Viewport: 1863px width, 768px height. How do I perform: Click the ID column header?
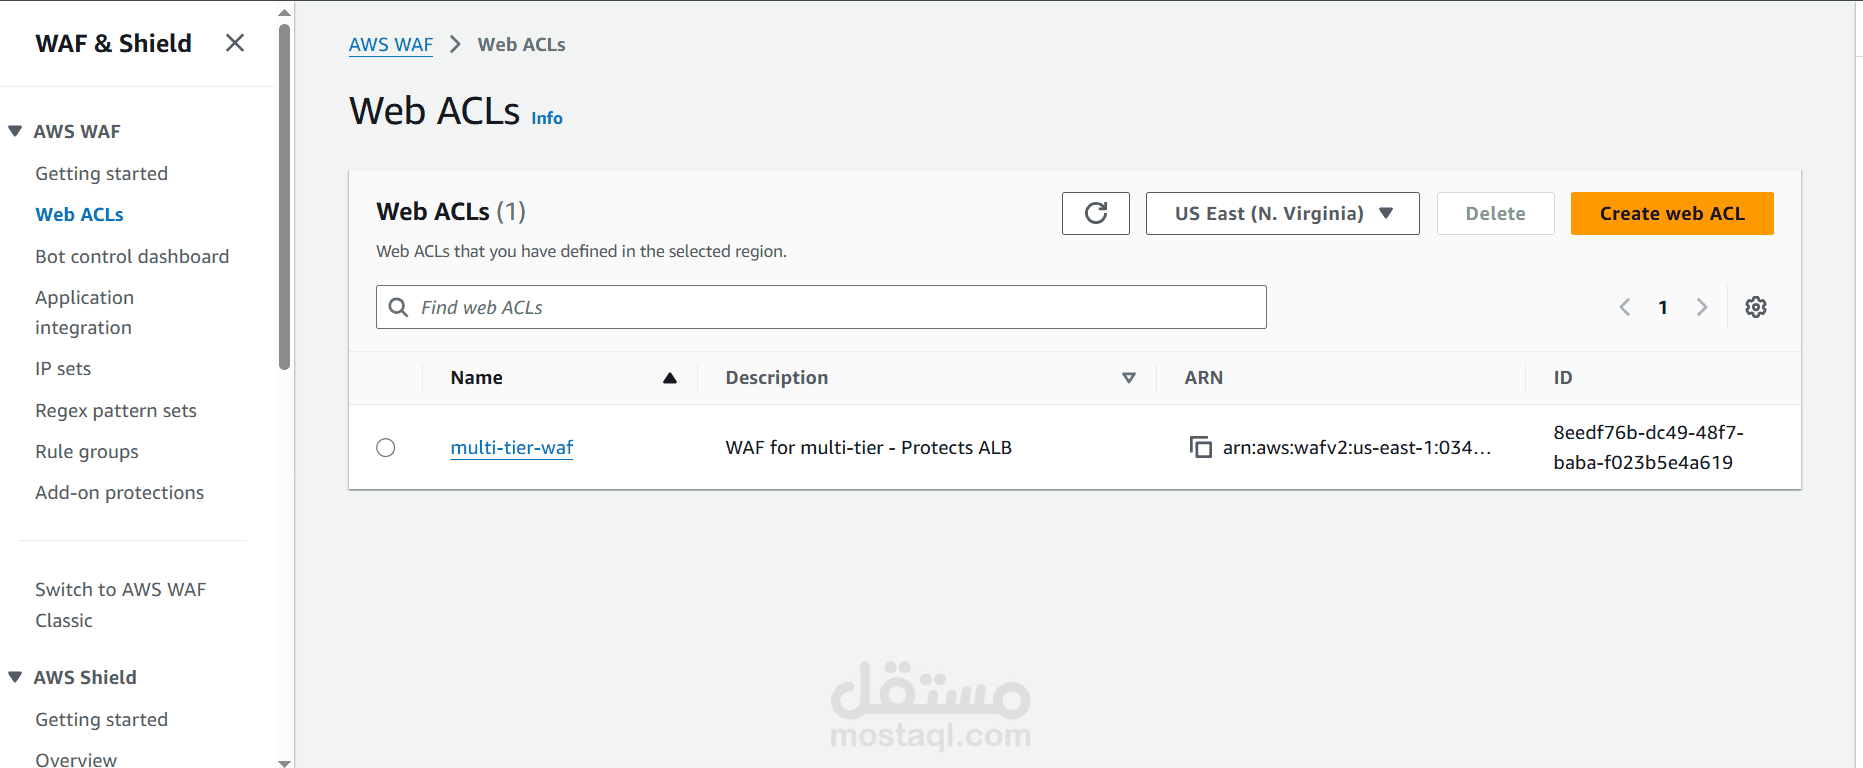(1563, 378)
